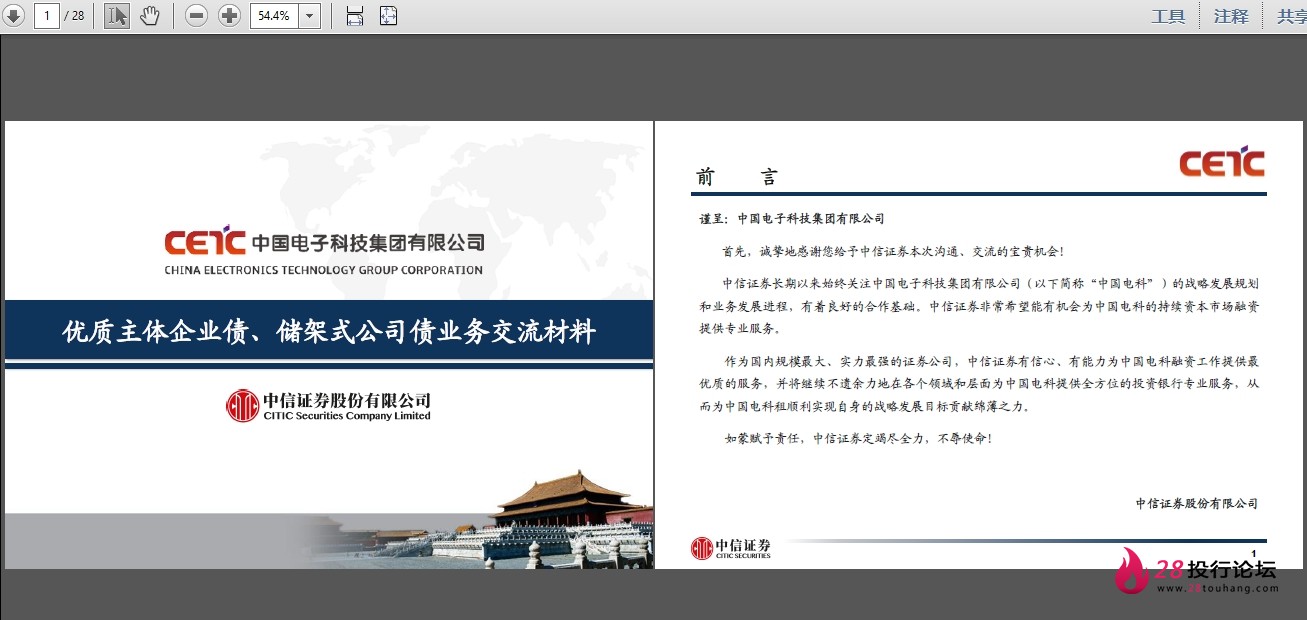Image resolution: width=1307 pixels, height=620 pixels.
Task: Click the cover title 优质主体企业债 banner text
Action: click(x=329, y=332)
